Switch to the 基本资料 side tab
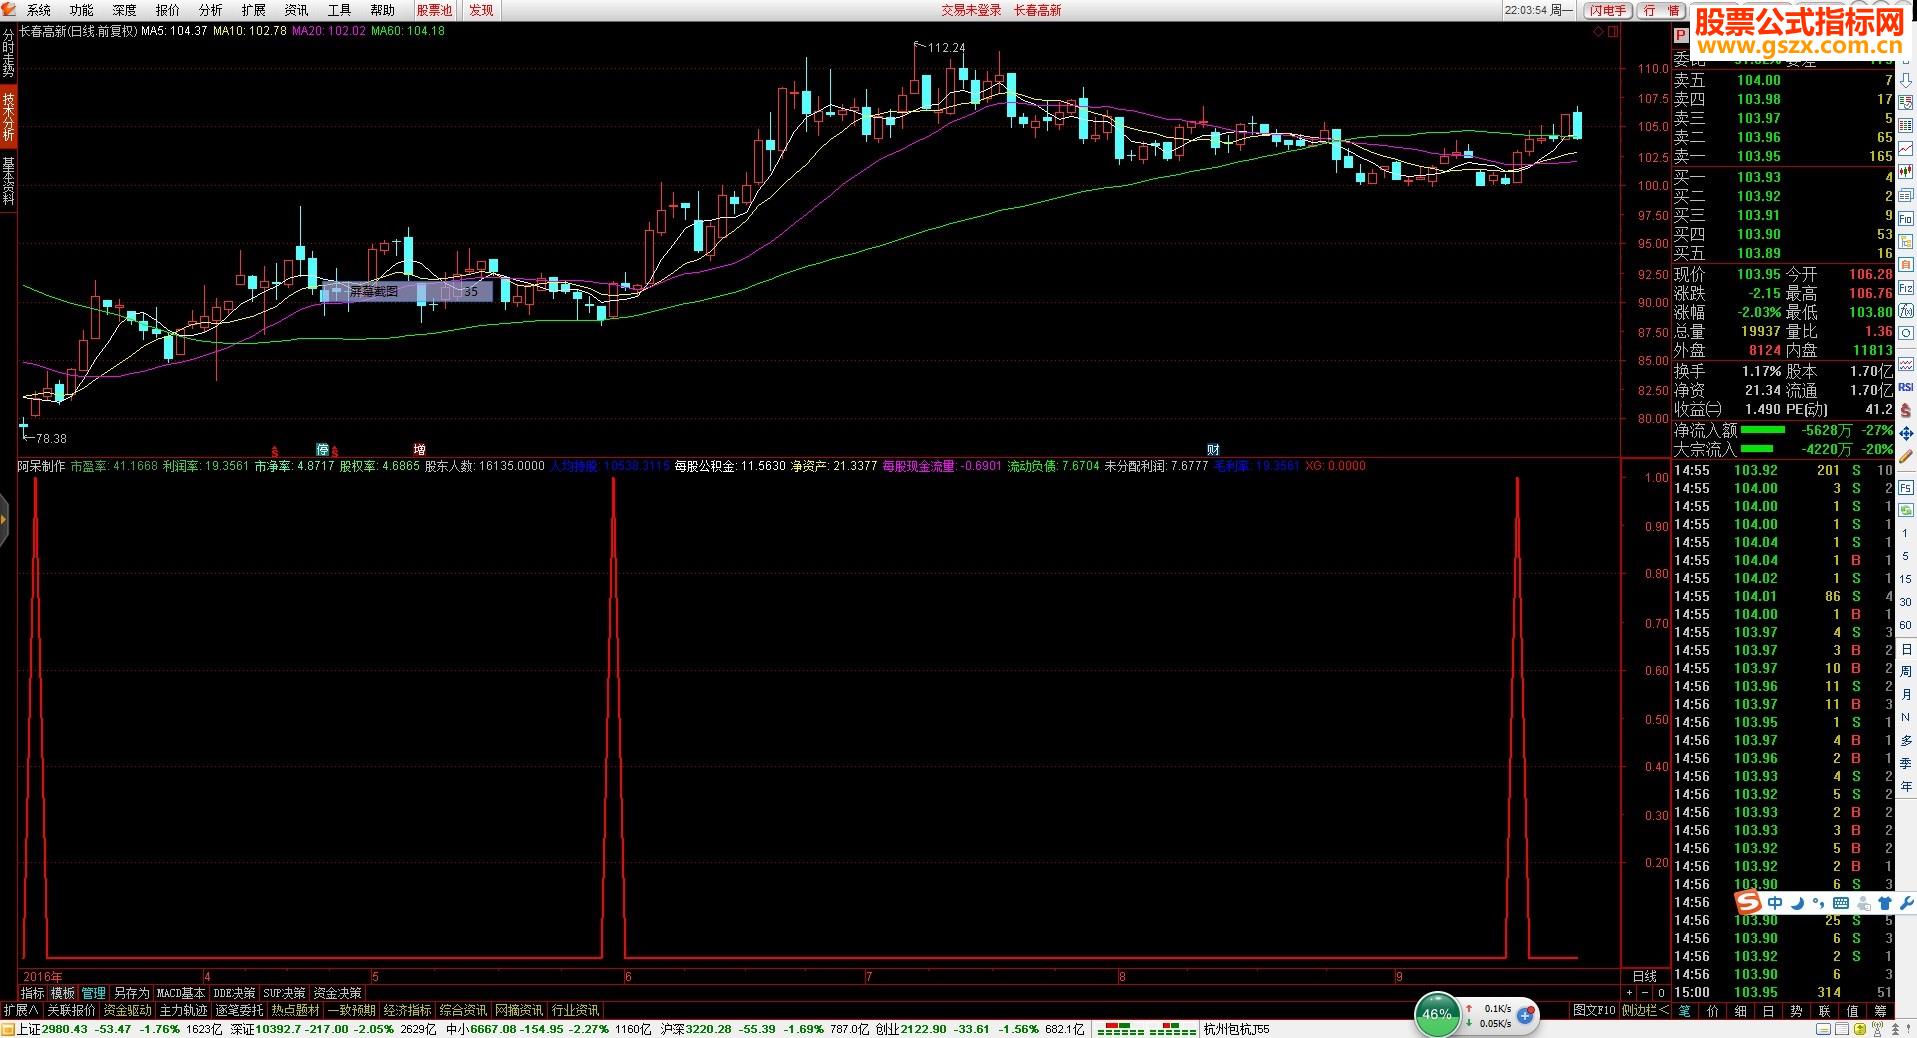The height and width of the screenshot is (1038, 1917). (8, 180)
